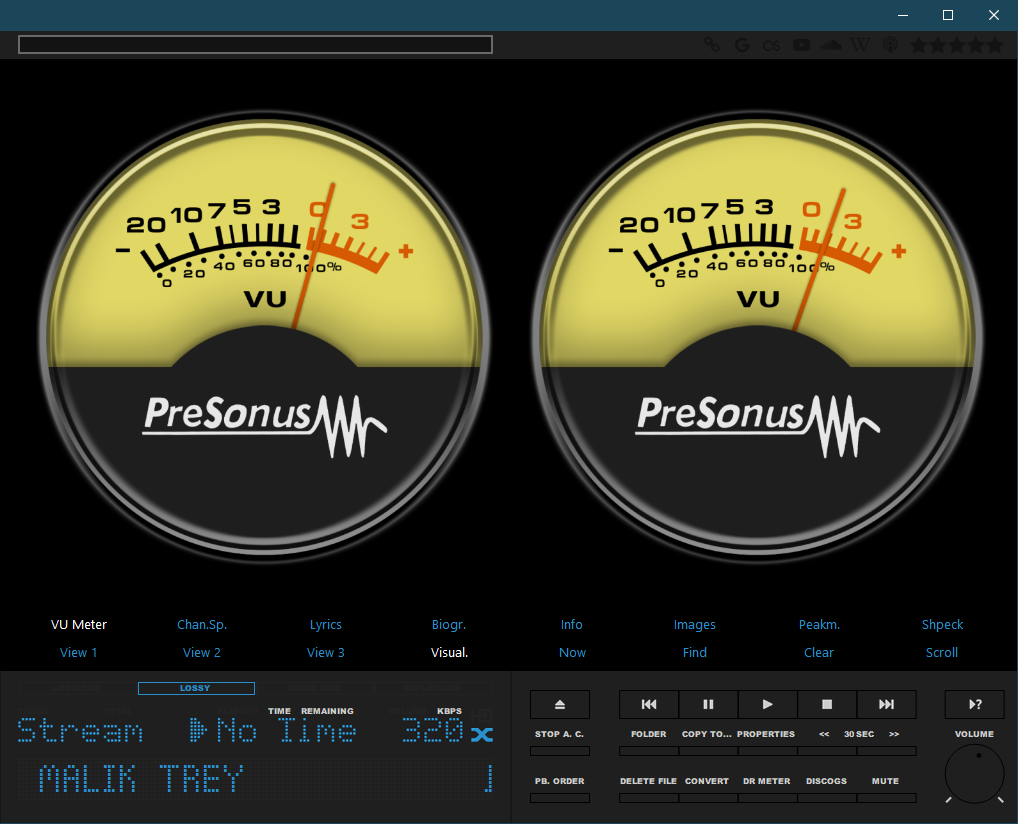Image resolution: width=1018 pixels, height=824 pixels.
Task: Click the Find link
Action: [x=695, y=653]
